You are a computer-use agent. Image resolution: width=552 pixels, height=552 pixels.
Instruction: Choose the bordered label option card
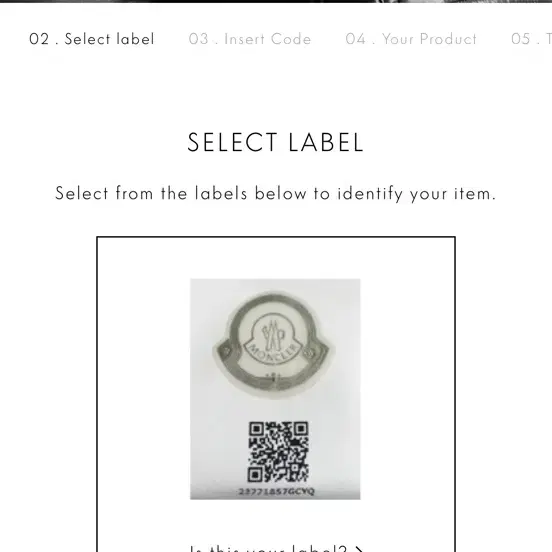[276, 394]
